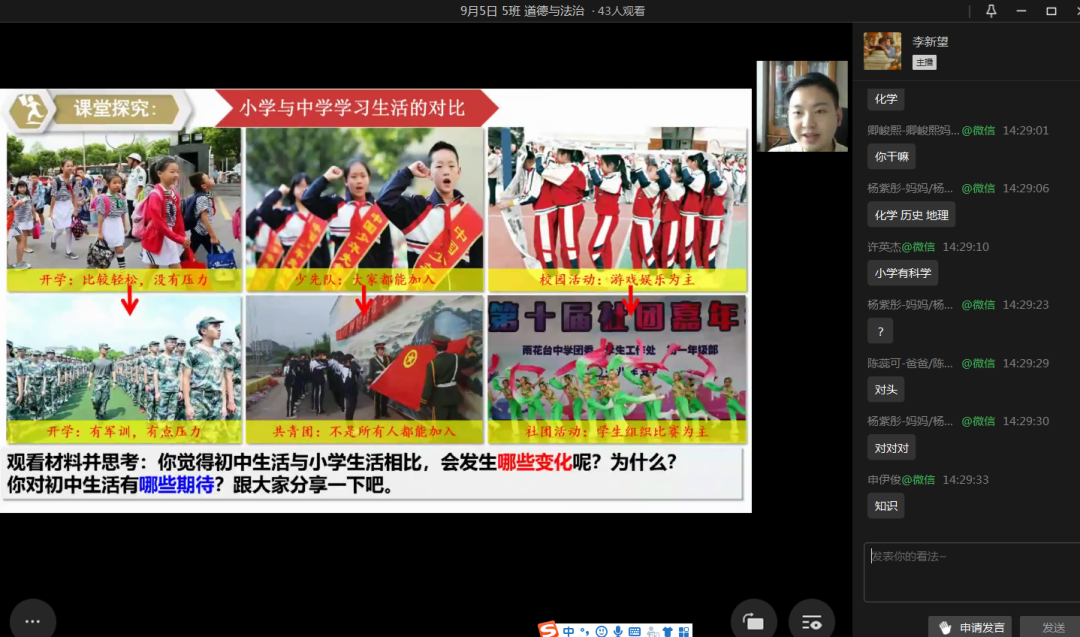Toggle full punctuation on the Sogou bar

click(584, 630)
